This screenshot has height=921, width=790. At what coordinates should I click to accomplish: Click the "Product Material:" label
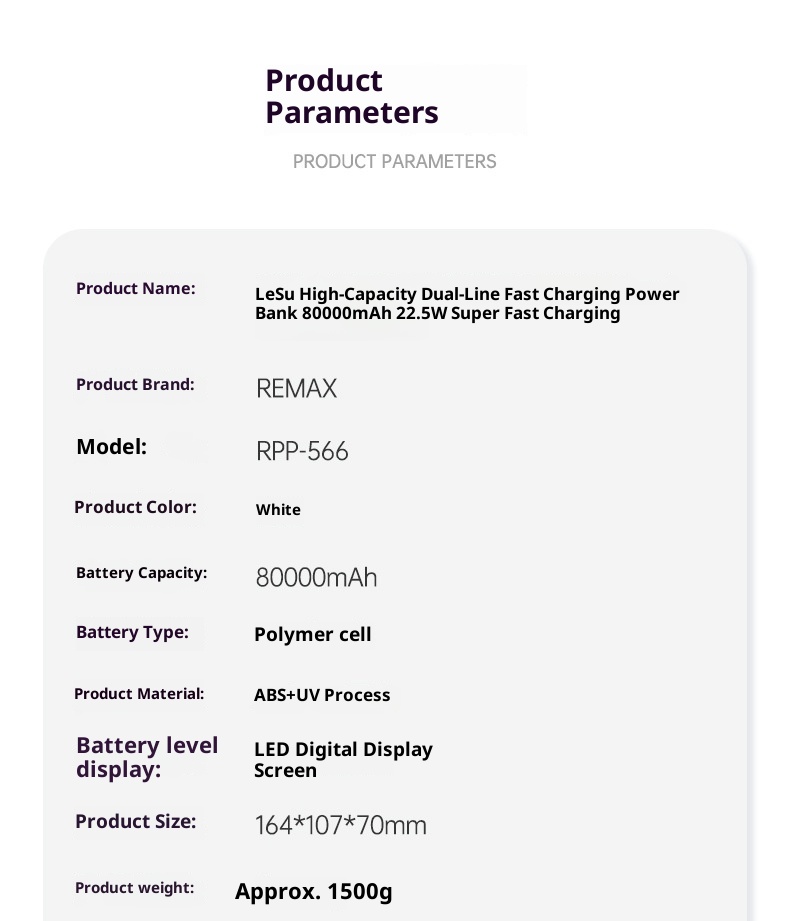point(139,694)
